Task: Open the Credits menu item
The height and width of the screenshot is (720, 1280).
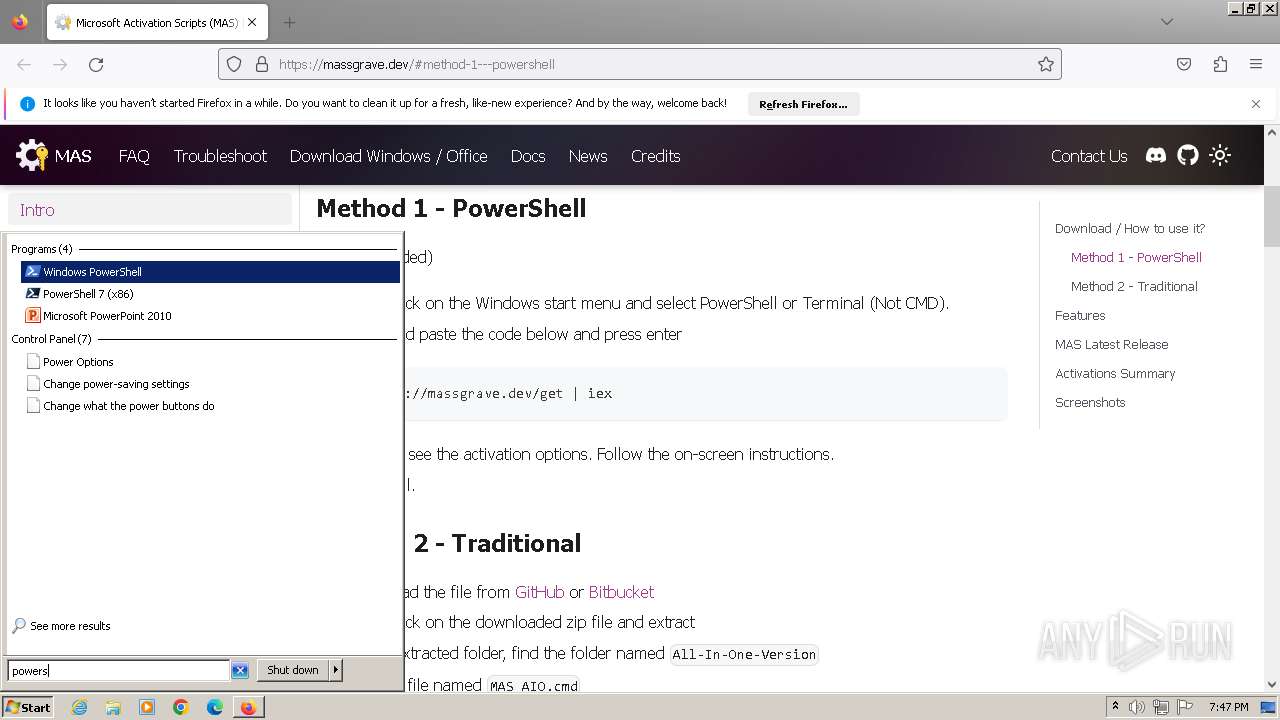Action: 656,156
